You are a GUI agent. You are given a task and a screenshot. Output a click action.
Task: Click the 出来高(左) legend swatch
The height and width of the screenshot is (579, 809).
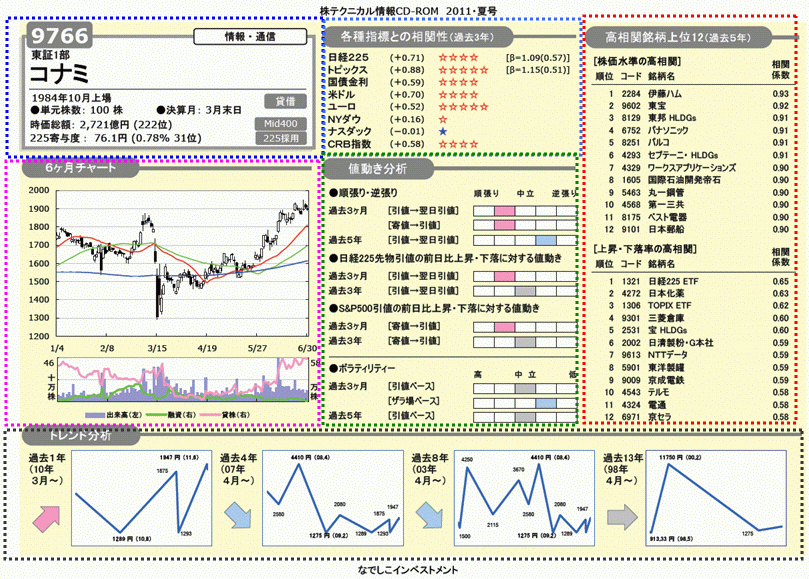click(x=95, y=415)
